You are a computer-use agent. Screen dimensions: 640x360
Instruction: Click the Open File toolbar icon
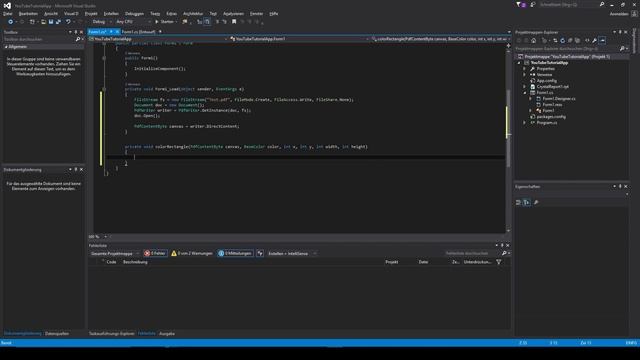43,22
